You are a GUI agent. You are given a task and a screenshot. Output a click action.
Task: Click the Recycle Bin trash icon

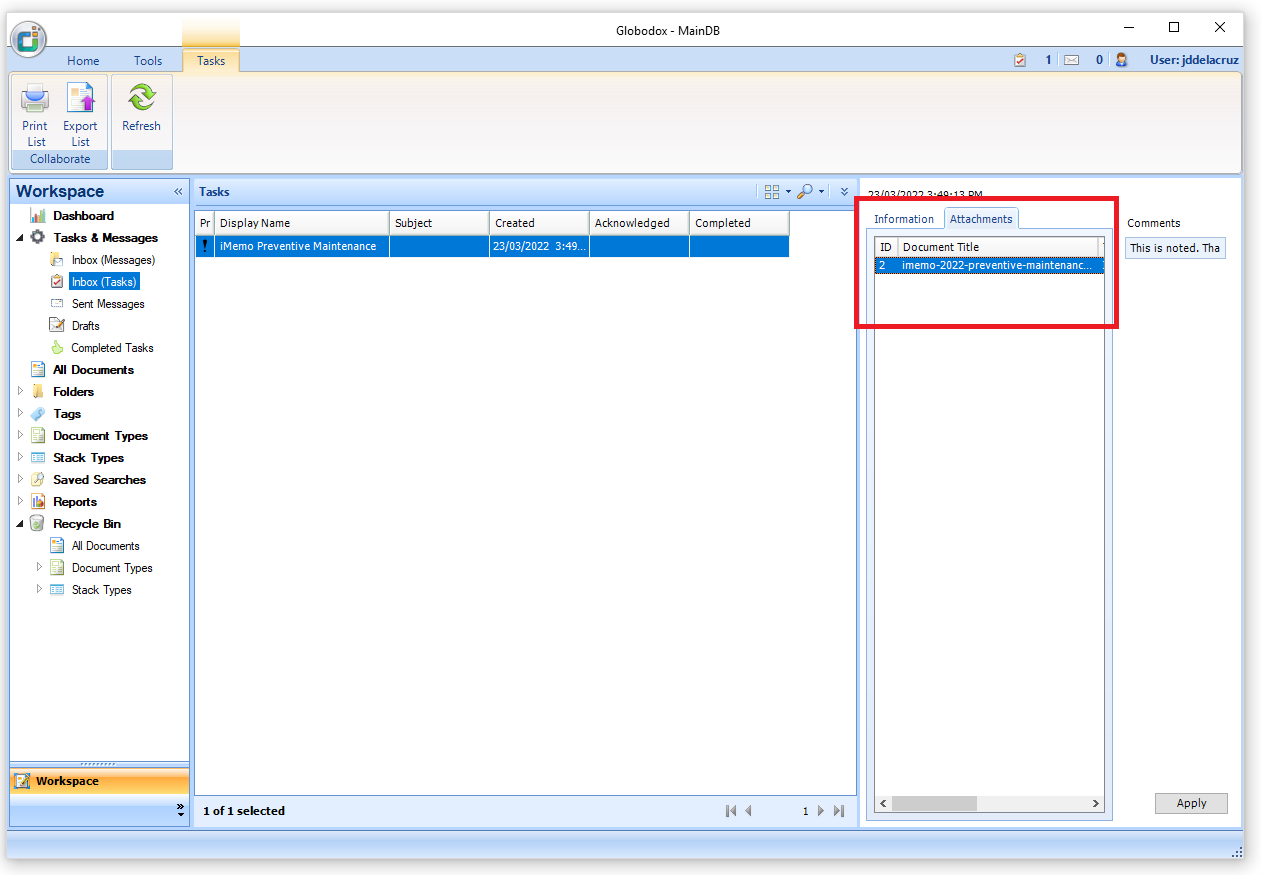tap(38, 524)
